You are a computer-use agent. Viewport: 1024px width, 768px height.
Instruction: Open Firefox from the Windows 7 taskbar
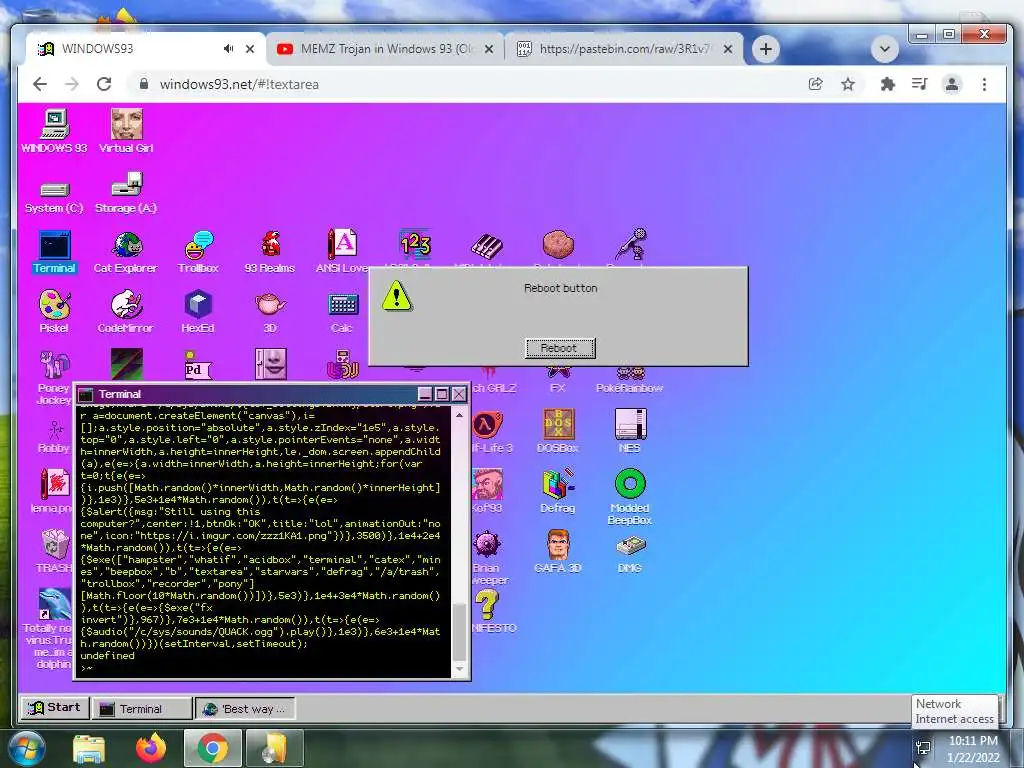pos(151,748)
